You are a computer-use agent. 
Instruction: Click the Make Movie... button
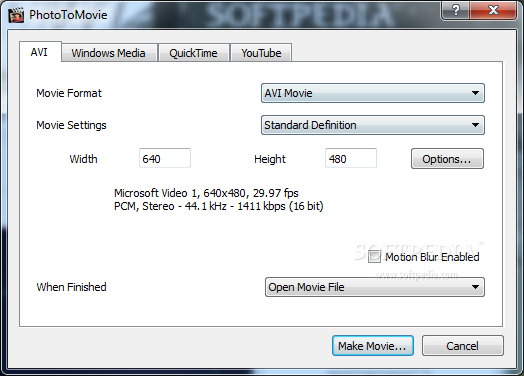(373, 346)
